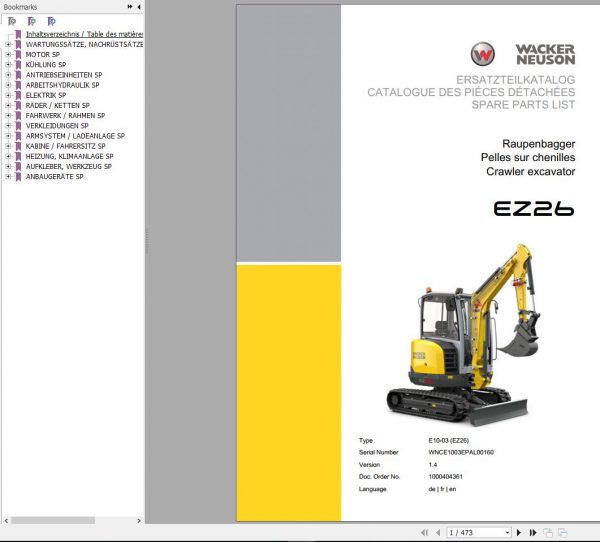
Task: Click the SPARE PARTS LIST heading
Action: (523, 104)
